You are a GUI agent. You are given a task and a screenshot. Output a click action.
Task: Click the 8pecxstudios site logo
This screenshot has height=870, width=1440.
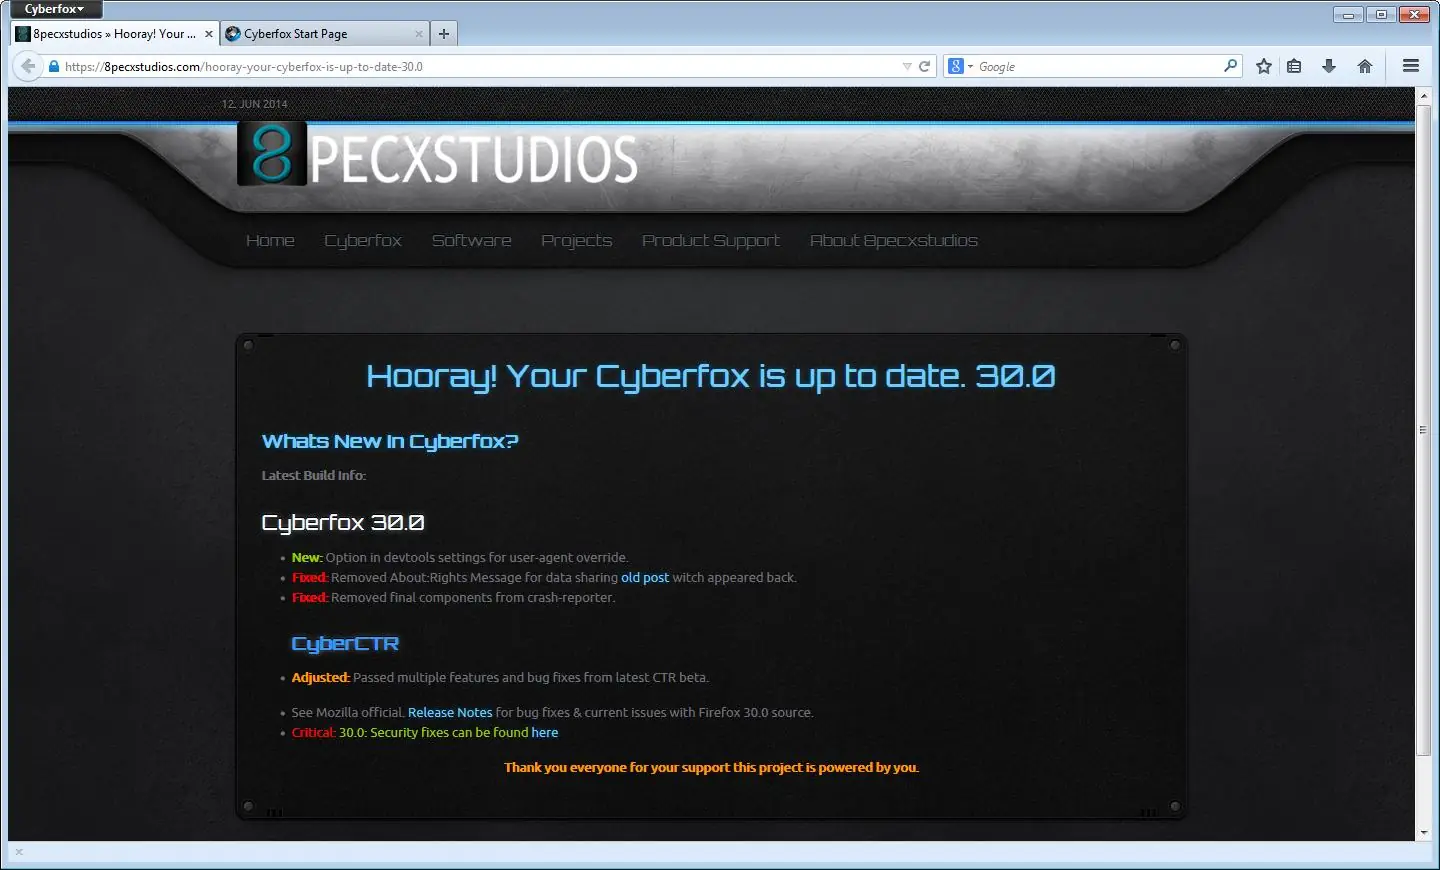(438, 155)
